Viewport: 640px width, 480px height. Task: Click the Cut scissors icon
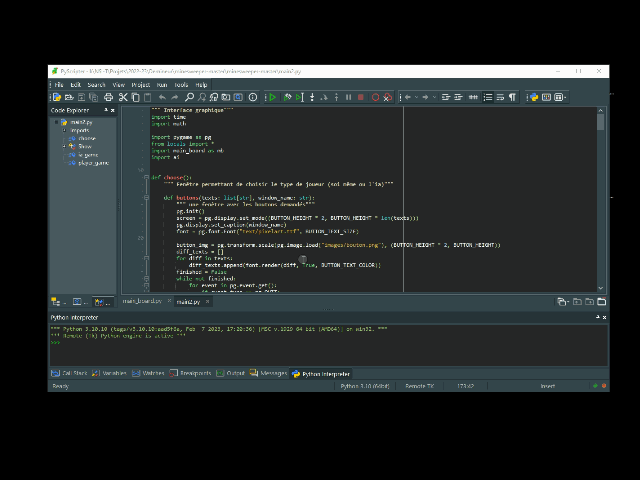[x=123, y=97]
